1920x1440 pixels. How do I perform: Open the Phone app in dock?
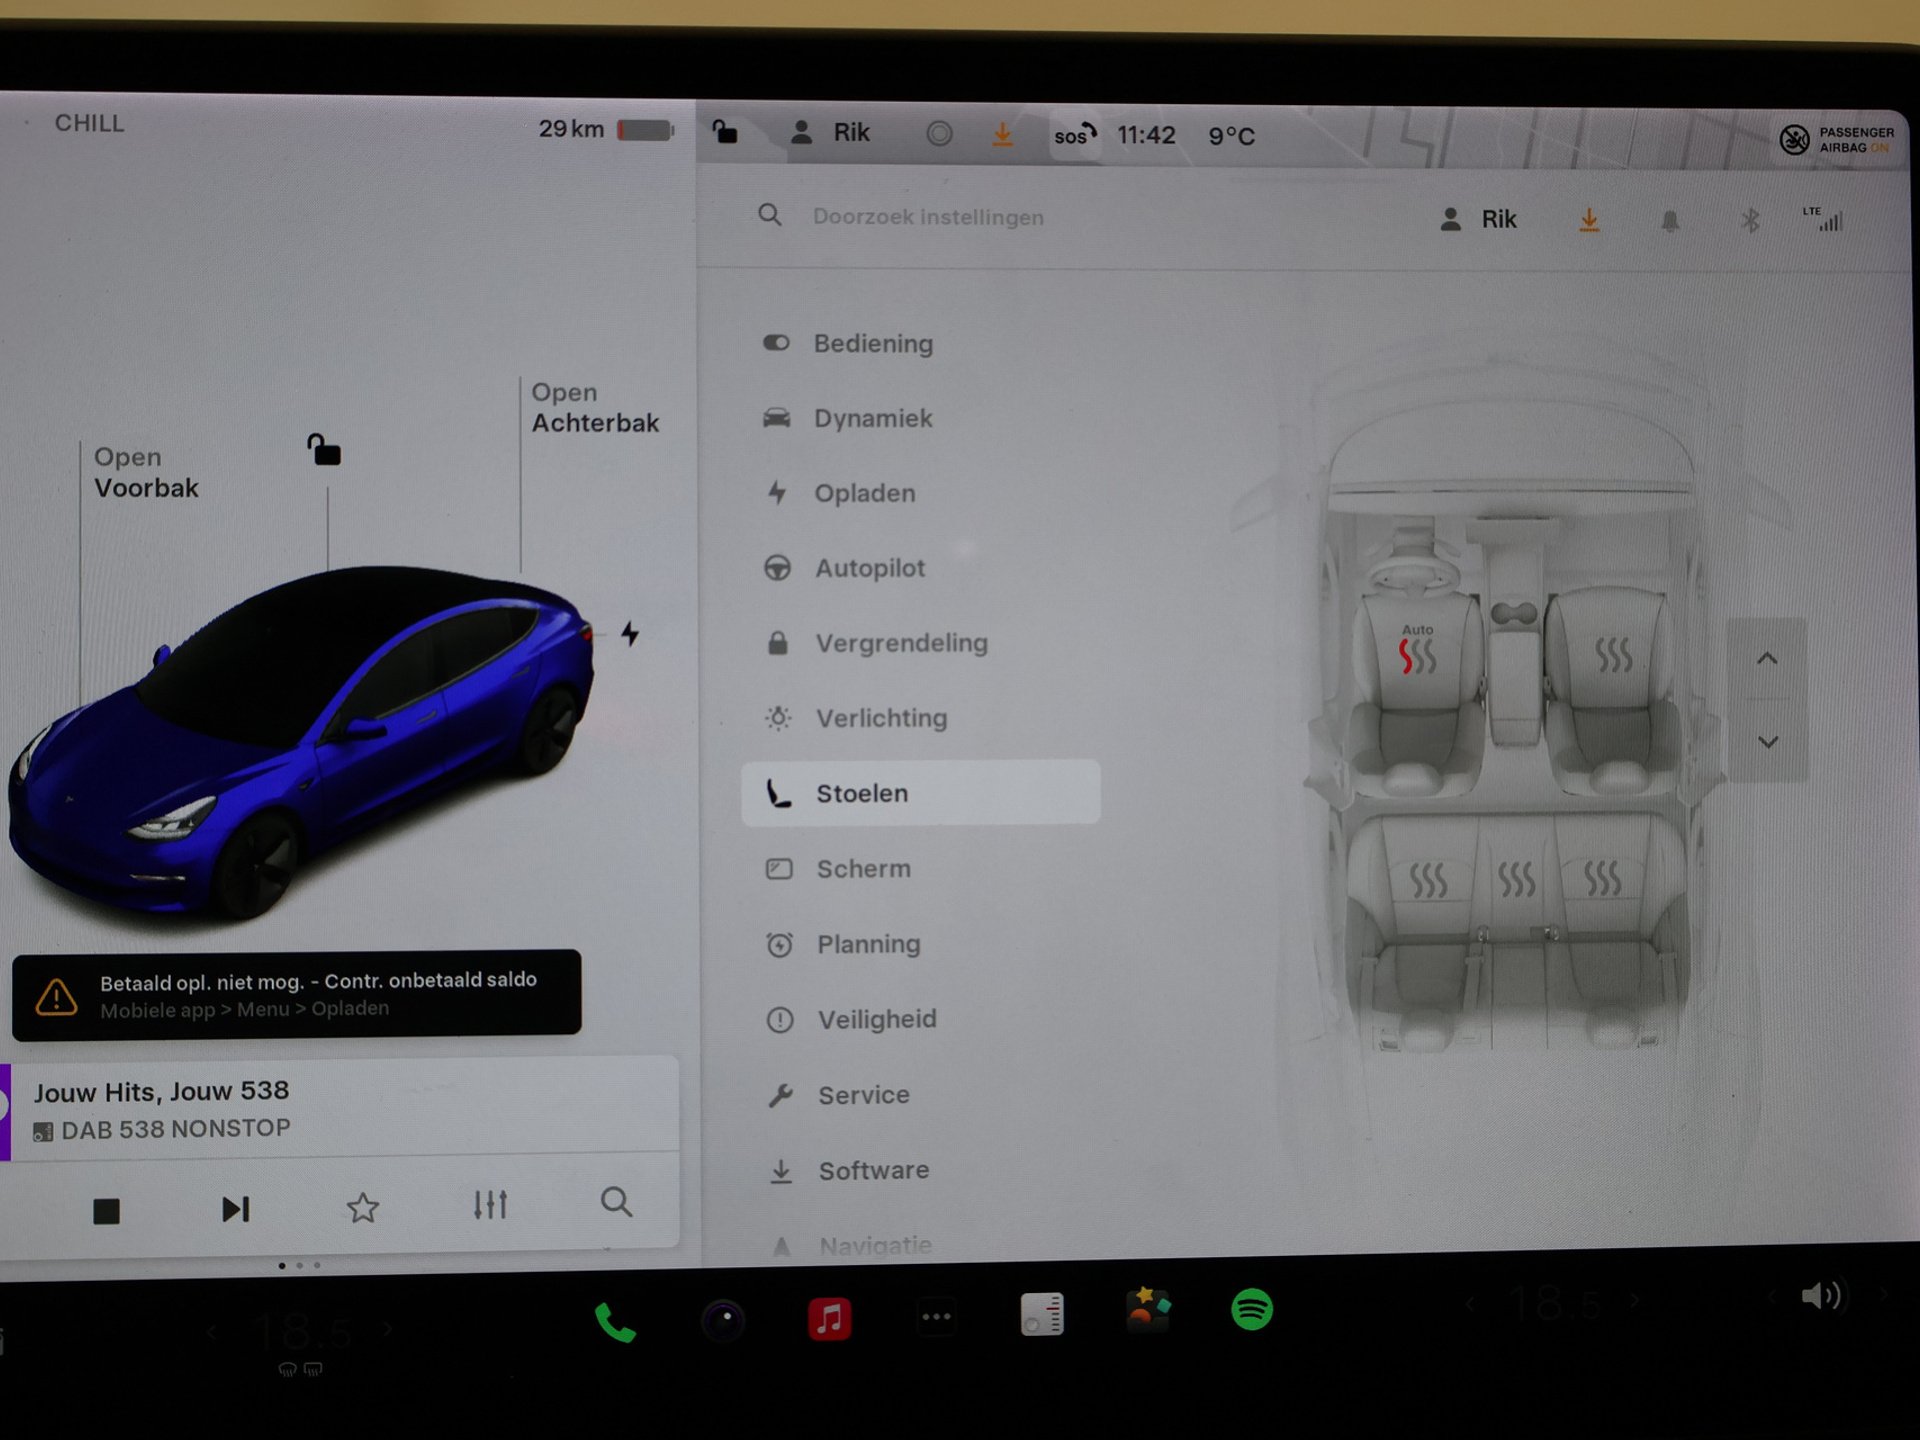(x=615, y=1321)
